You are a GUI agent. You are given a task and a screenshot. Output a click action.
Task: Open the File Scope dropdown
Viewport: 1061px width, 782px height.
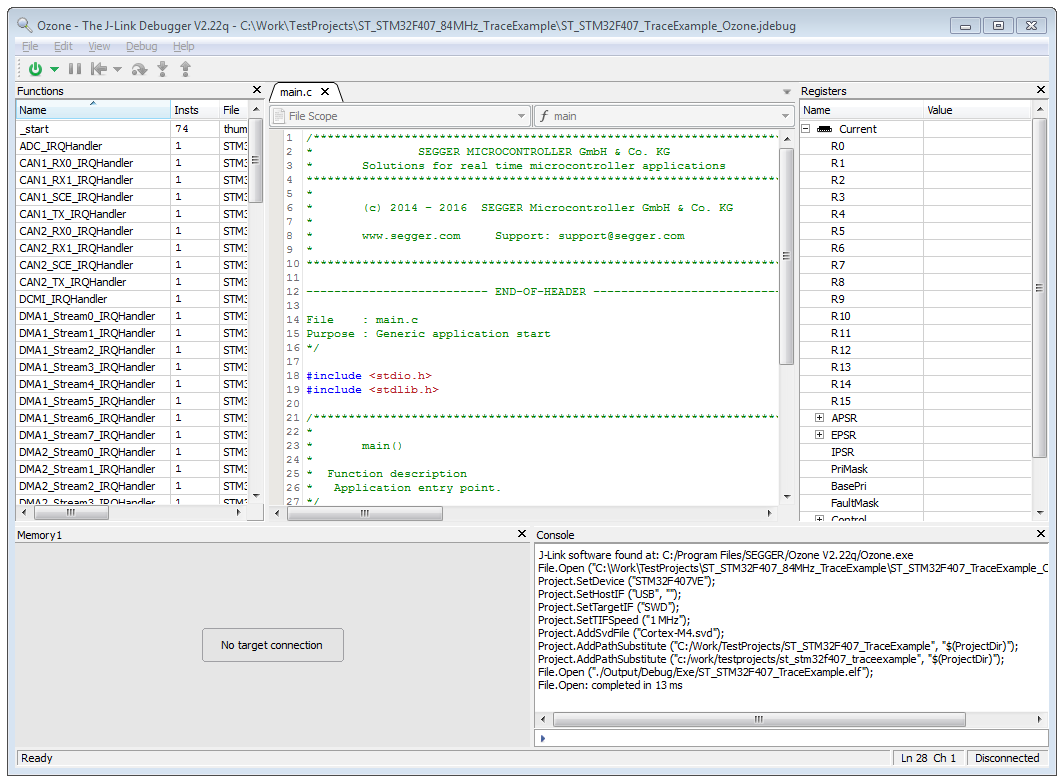click(x=400, y=116)
